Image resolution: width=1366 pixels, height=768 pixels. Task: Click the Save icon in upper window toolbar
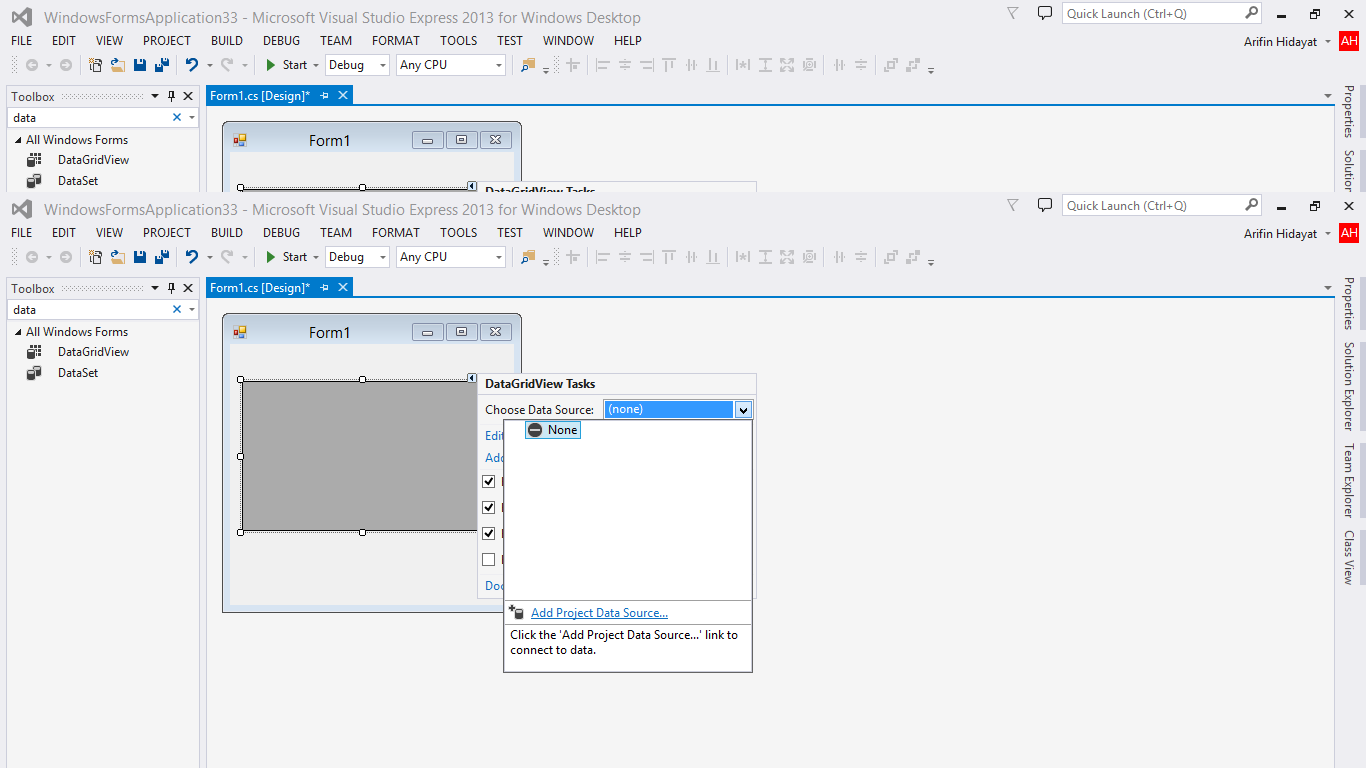click(x=140, y=65)
